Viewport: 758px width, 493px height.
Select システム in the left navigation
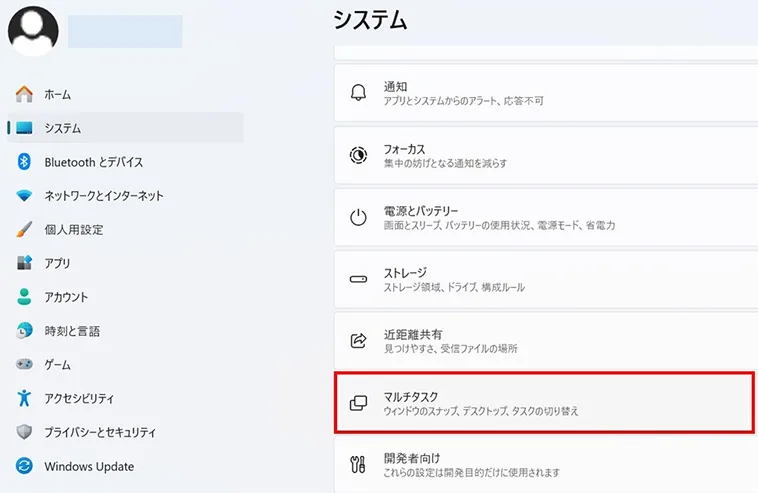point(62,128)
